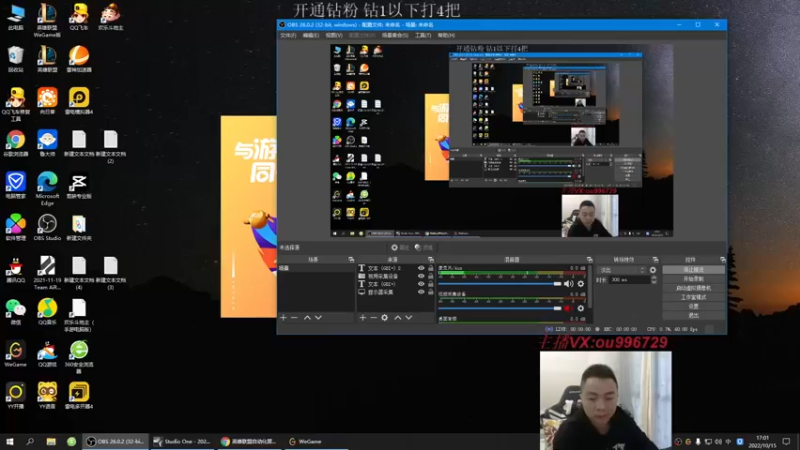The height and width of the screenshot is (450, 800).
Task: Pop out the Controls dock
Action: (722, 260)
